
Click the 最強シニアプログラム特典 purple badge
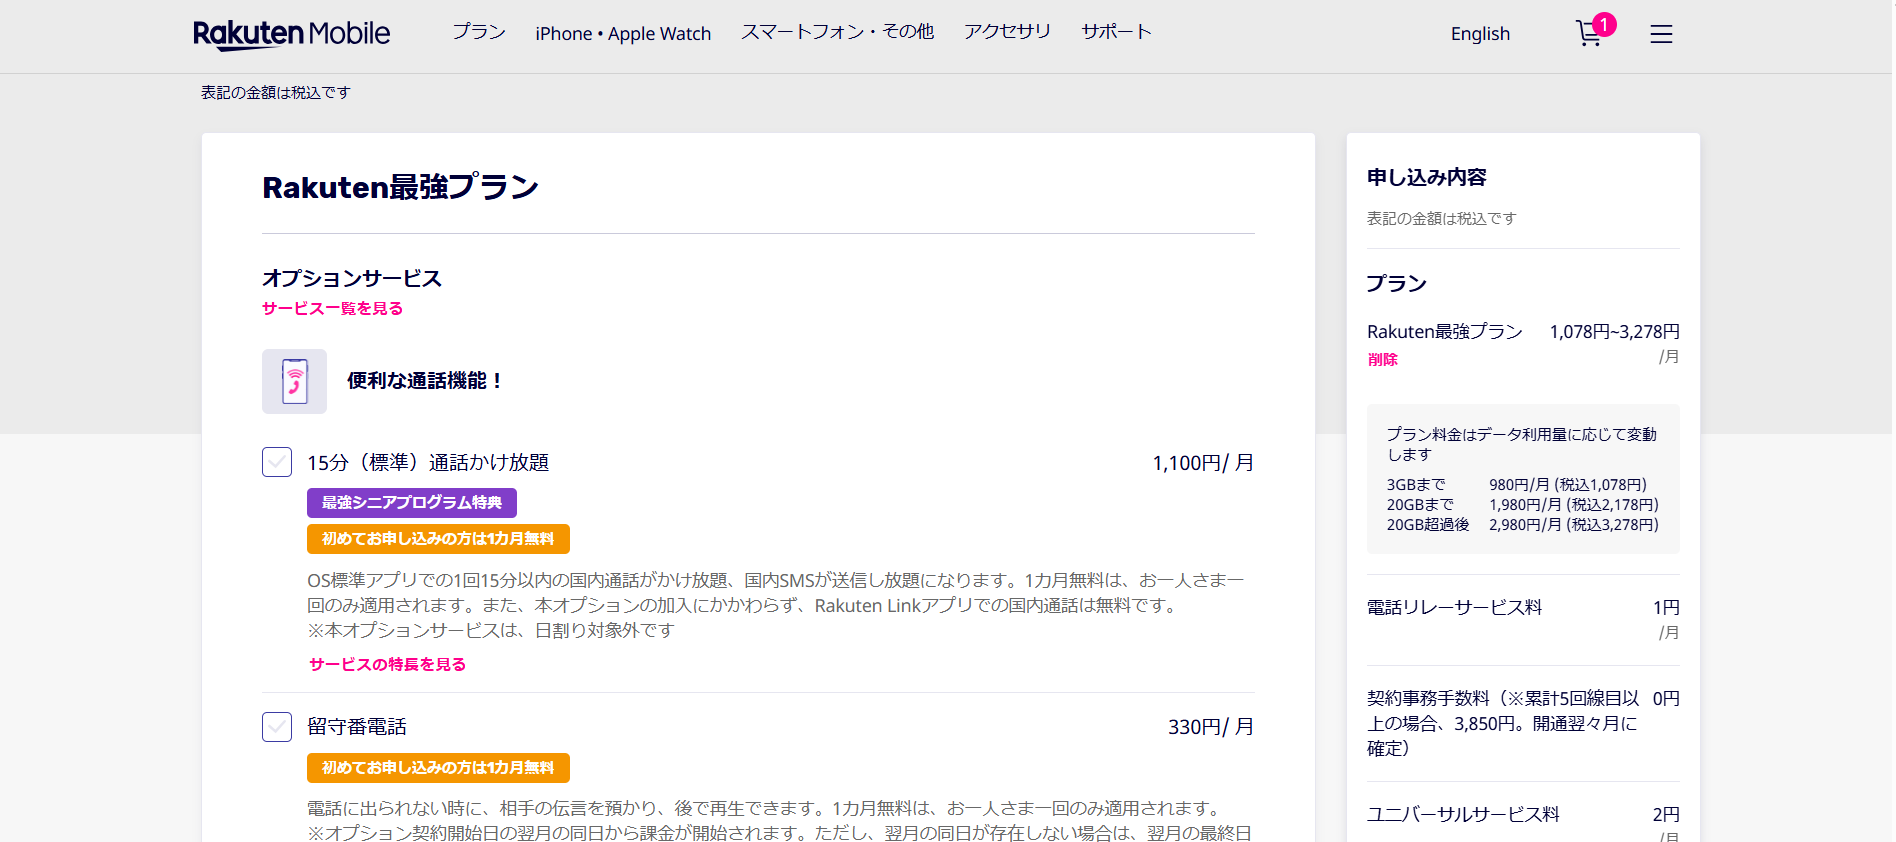coord(411,503)
